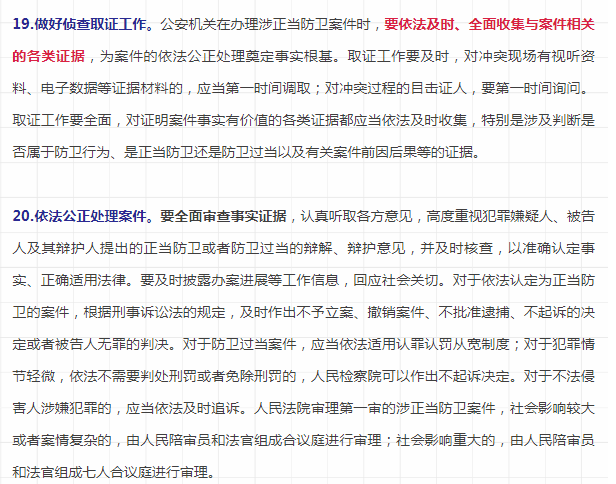Click the words "电子数据等证据材料的"
616x484 pixels.
point(112,88)
